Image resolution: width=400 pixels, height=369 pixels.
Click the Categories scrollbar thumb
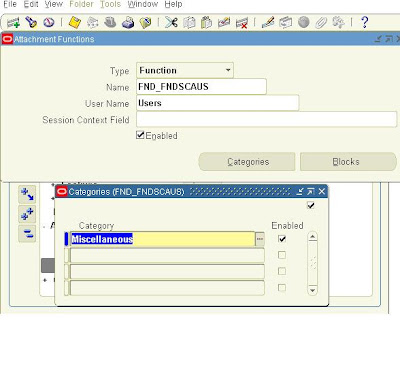[x=313, y=262]
